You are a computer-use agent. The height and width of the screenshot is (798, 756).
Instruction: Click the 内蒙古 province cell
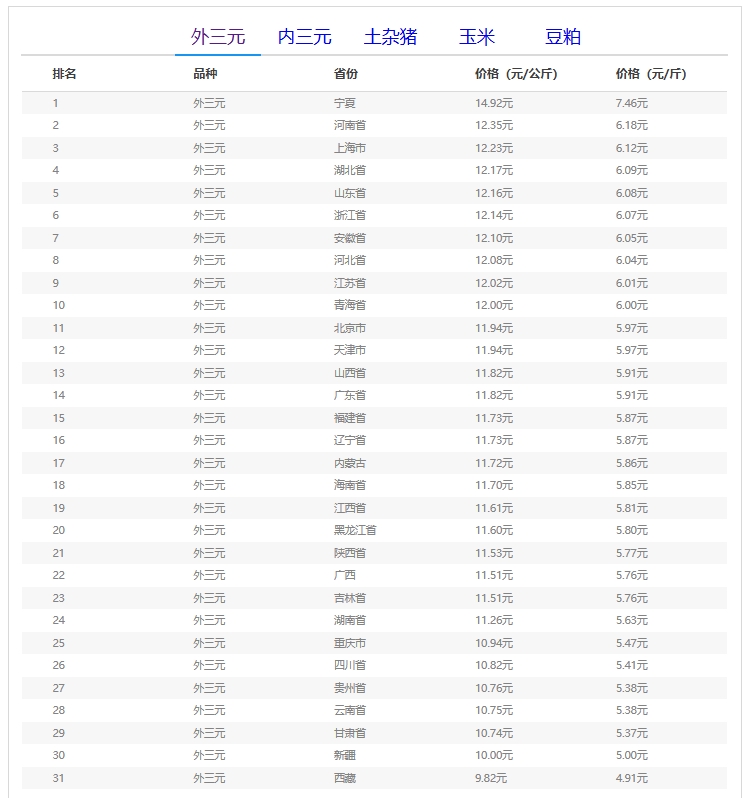coord(350,463)
